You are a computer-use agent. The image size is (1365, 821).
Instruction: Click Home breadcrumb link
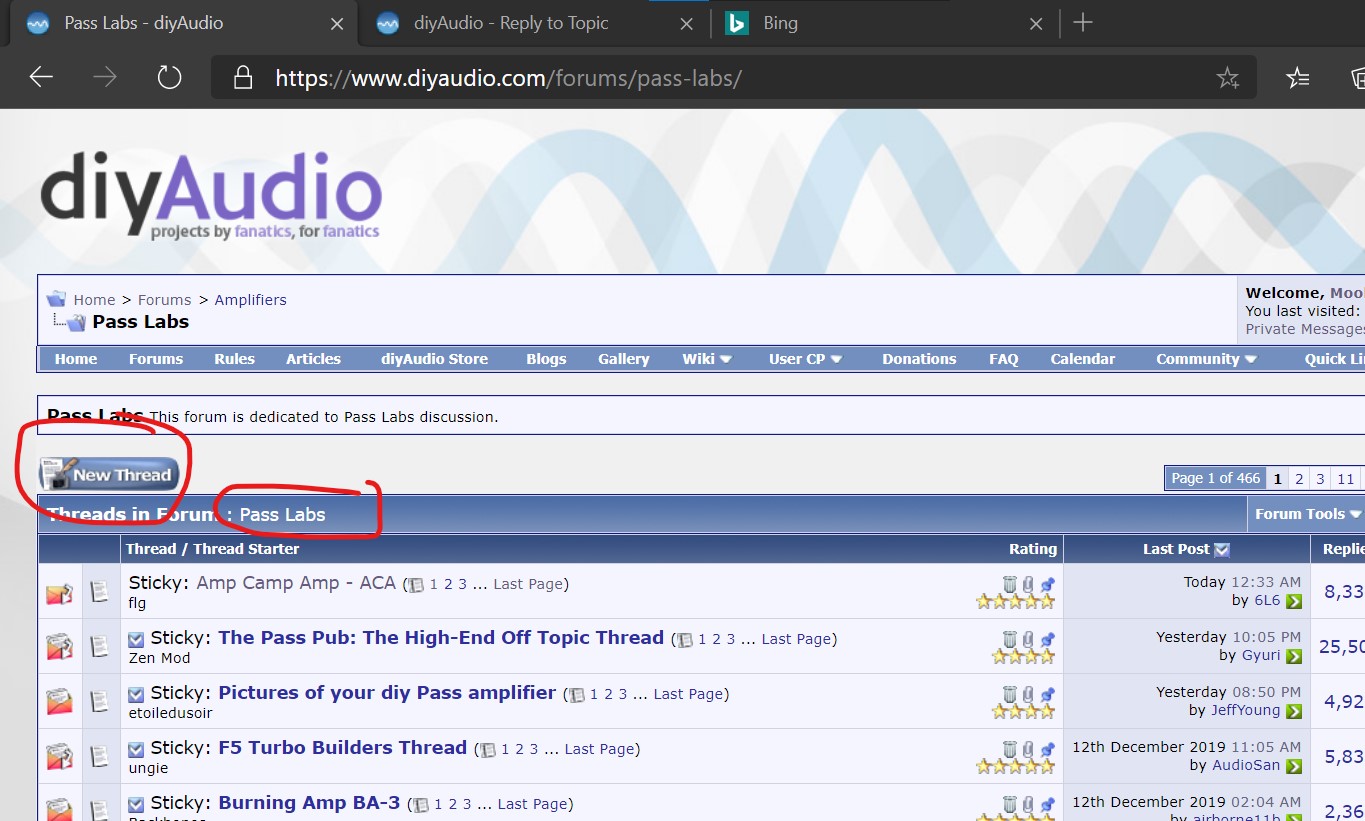[94, 300]
